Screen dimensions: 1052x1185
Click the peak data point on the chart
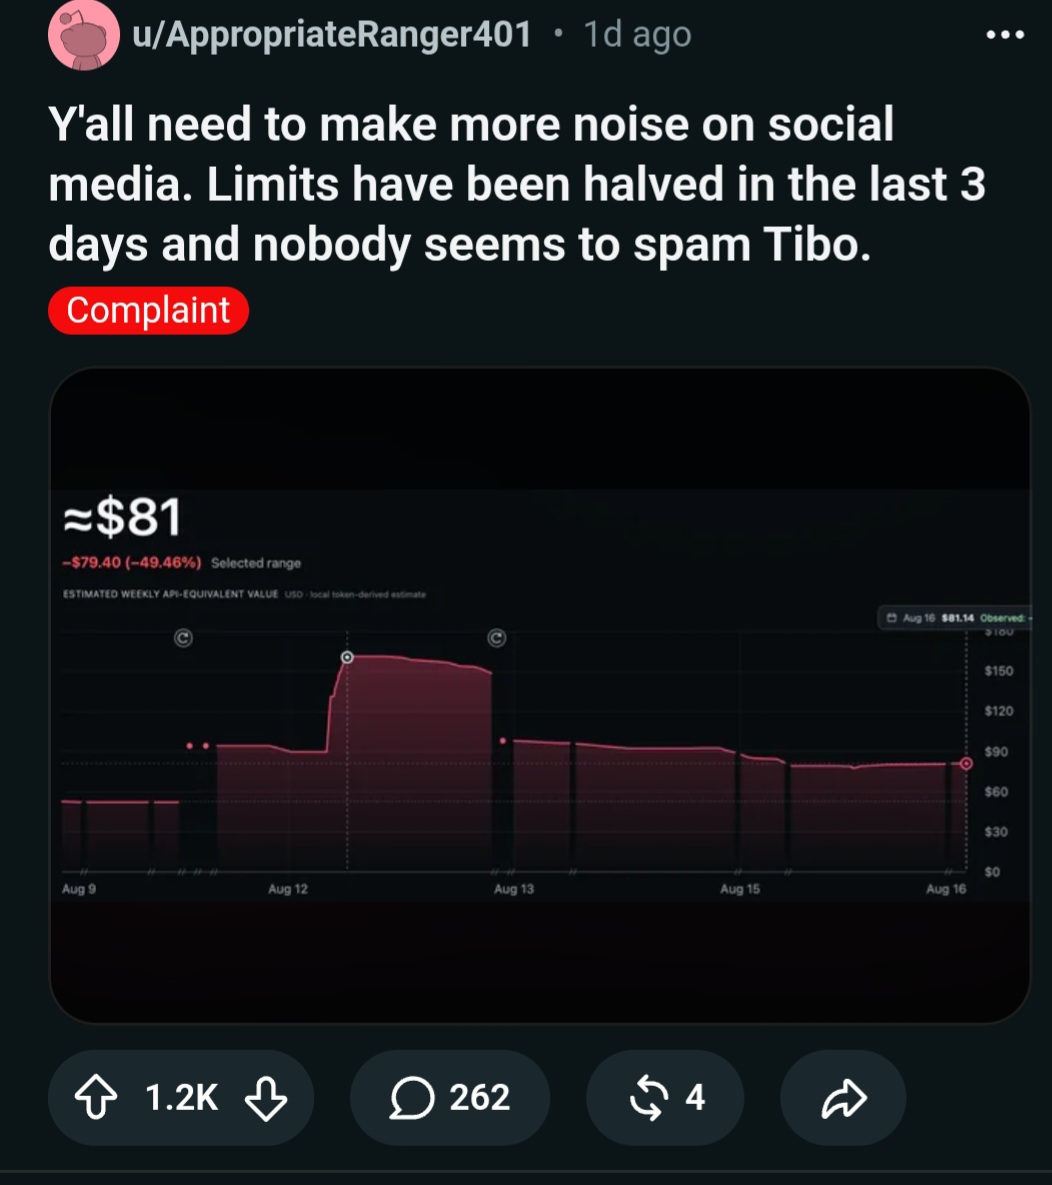point(347,657)
